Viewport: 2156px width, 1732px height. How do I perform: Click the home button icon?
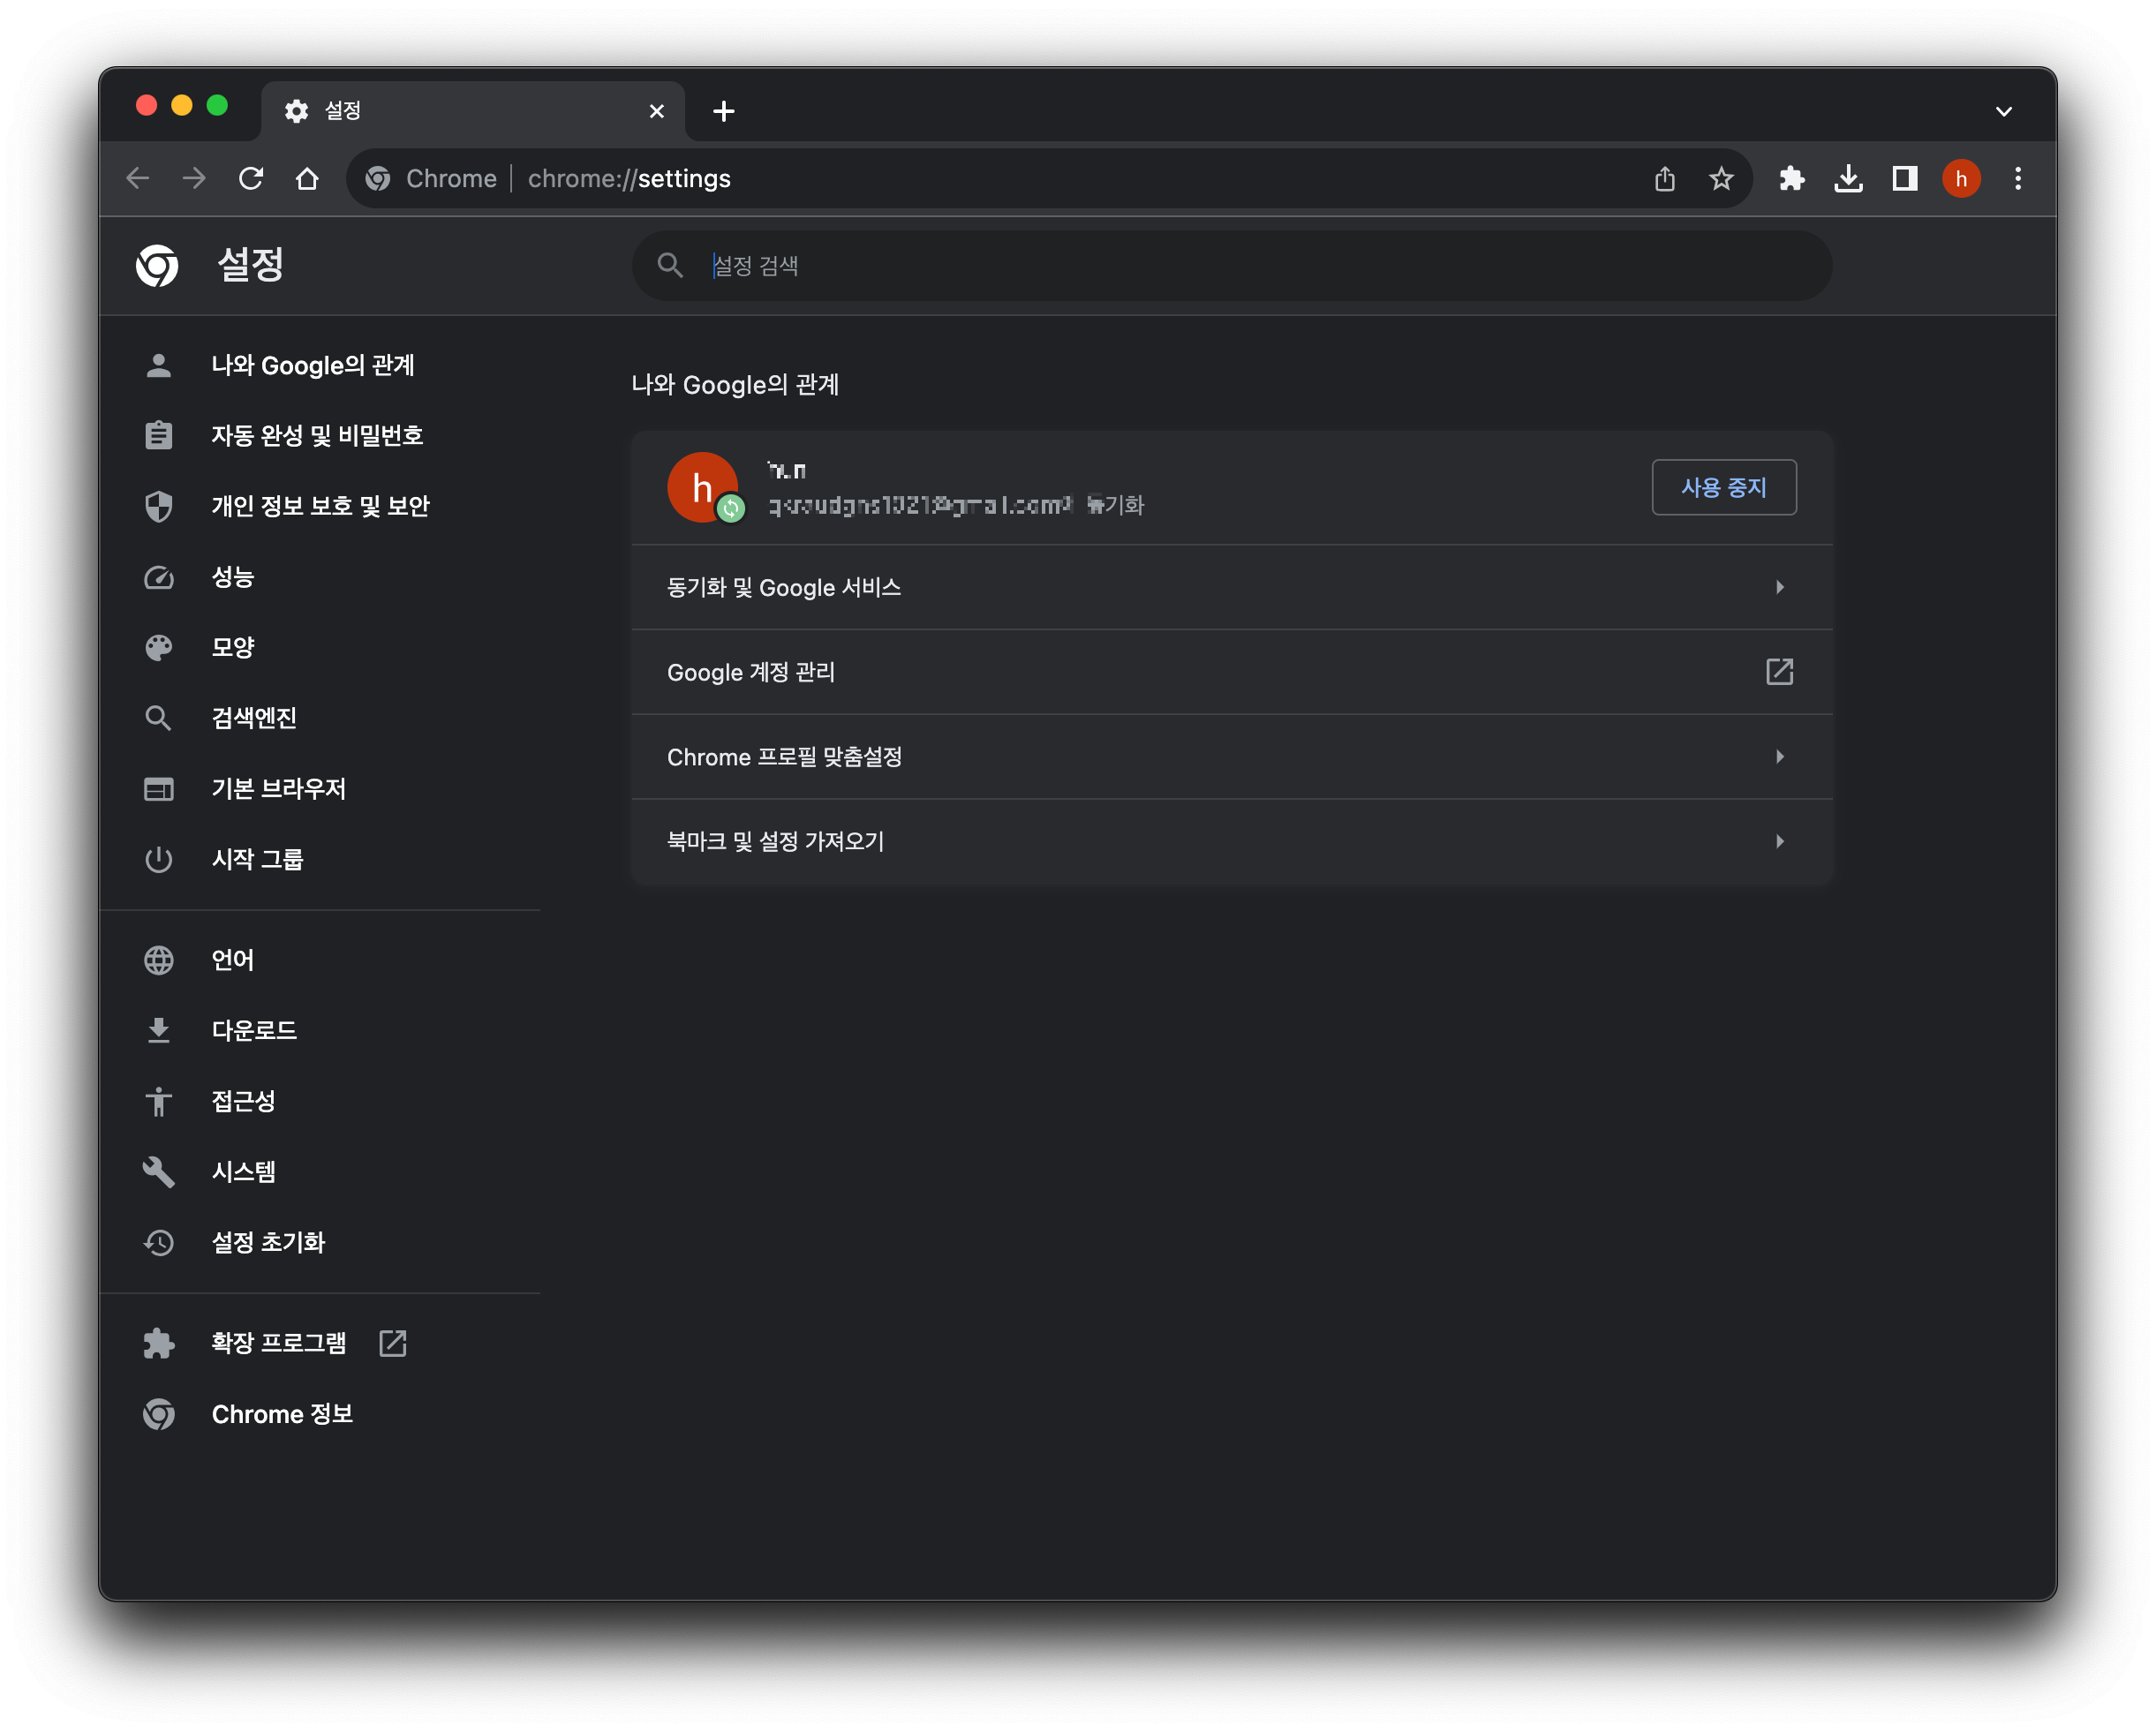pyautogui.click(x=307, y=179)
